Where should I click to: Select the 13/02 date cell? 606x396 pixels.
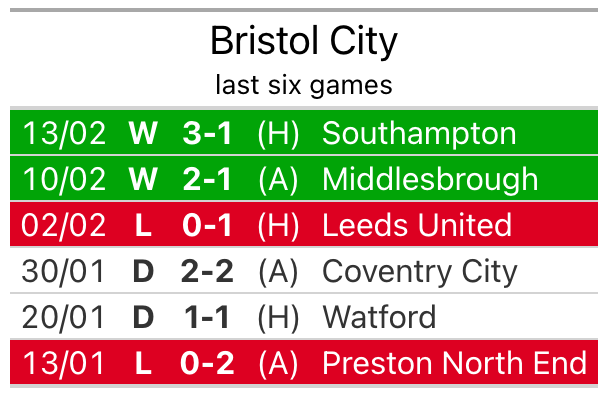64,133
